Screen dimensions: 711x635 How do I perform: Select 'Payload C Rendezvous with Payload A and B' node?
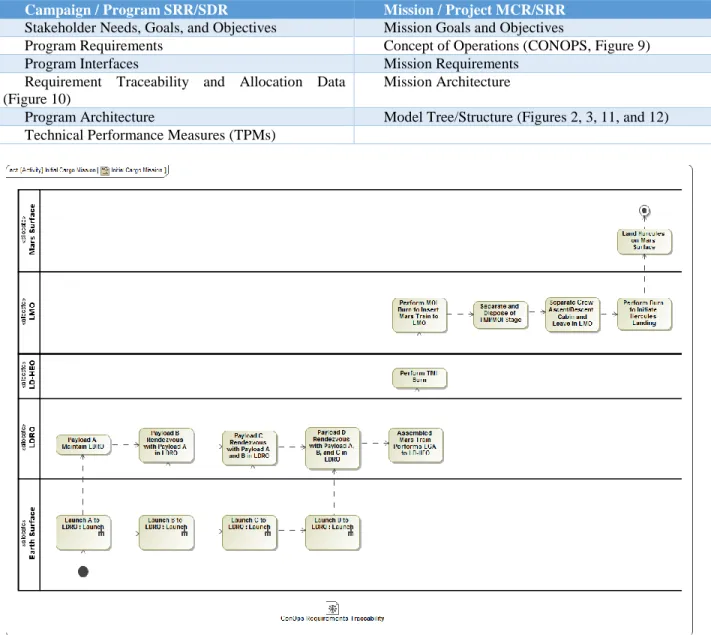click(249, 447)
